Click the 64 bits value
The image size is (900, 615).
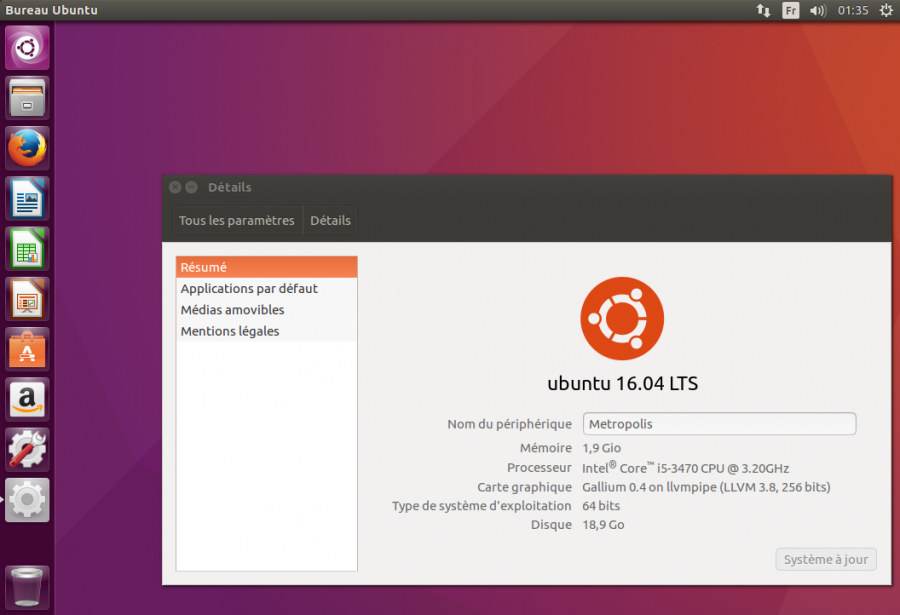point(601,506)
